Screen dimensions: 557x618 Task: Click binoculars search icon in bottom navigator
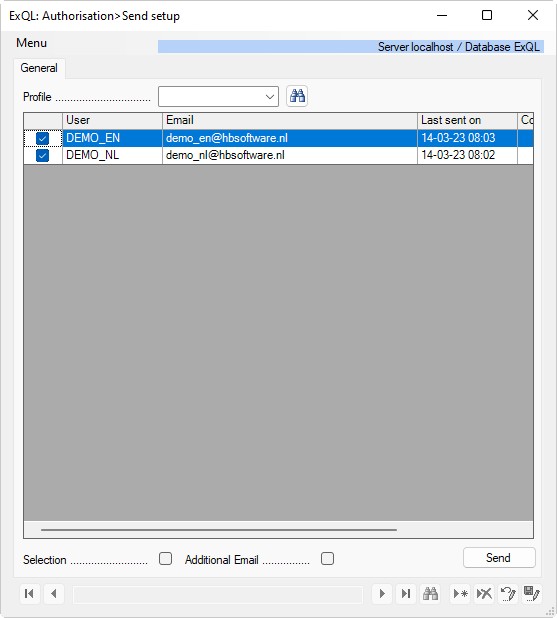430,594
